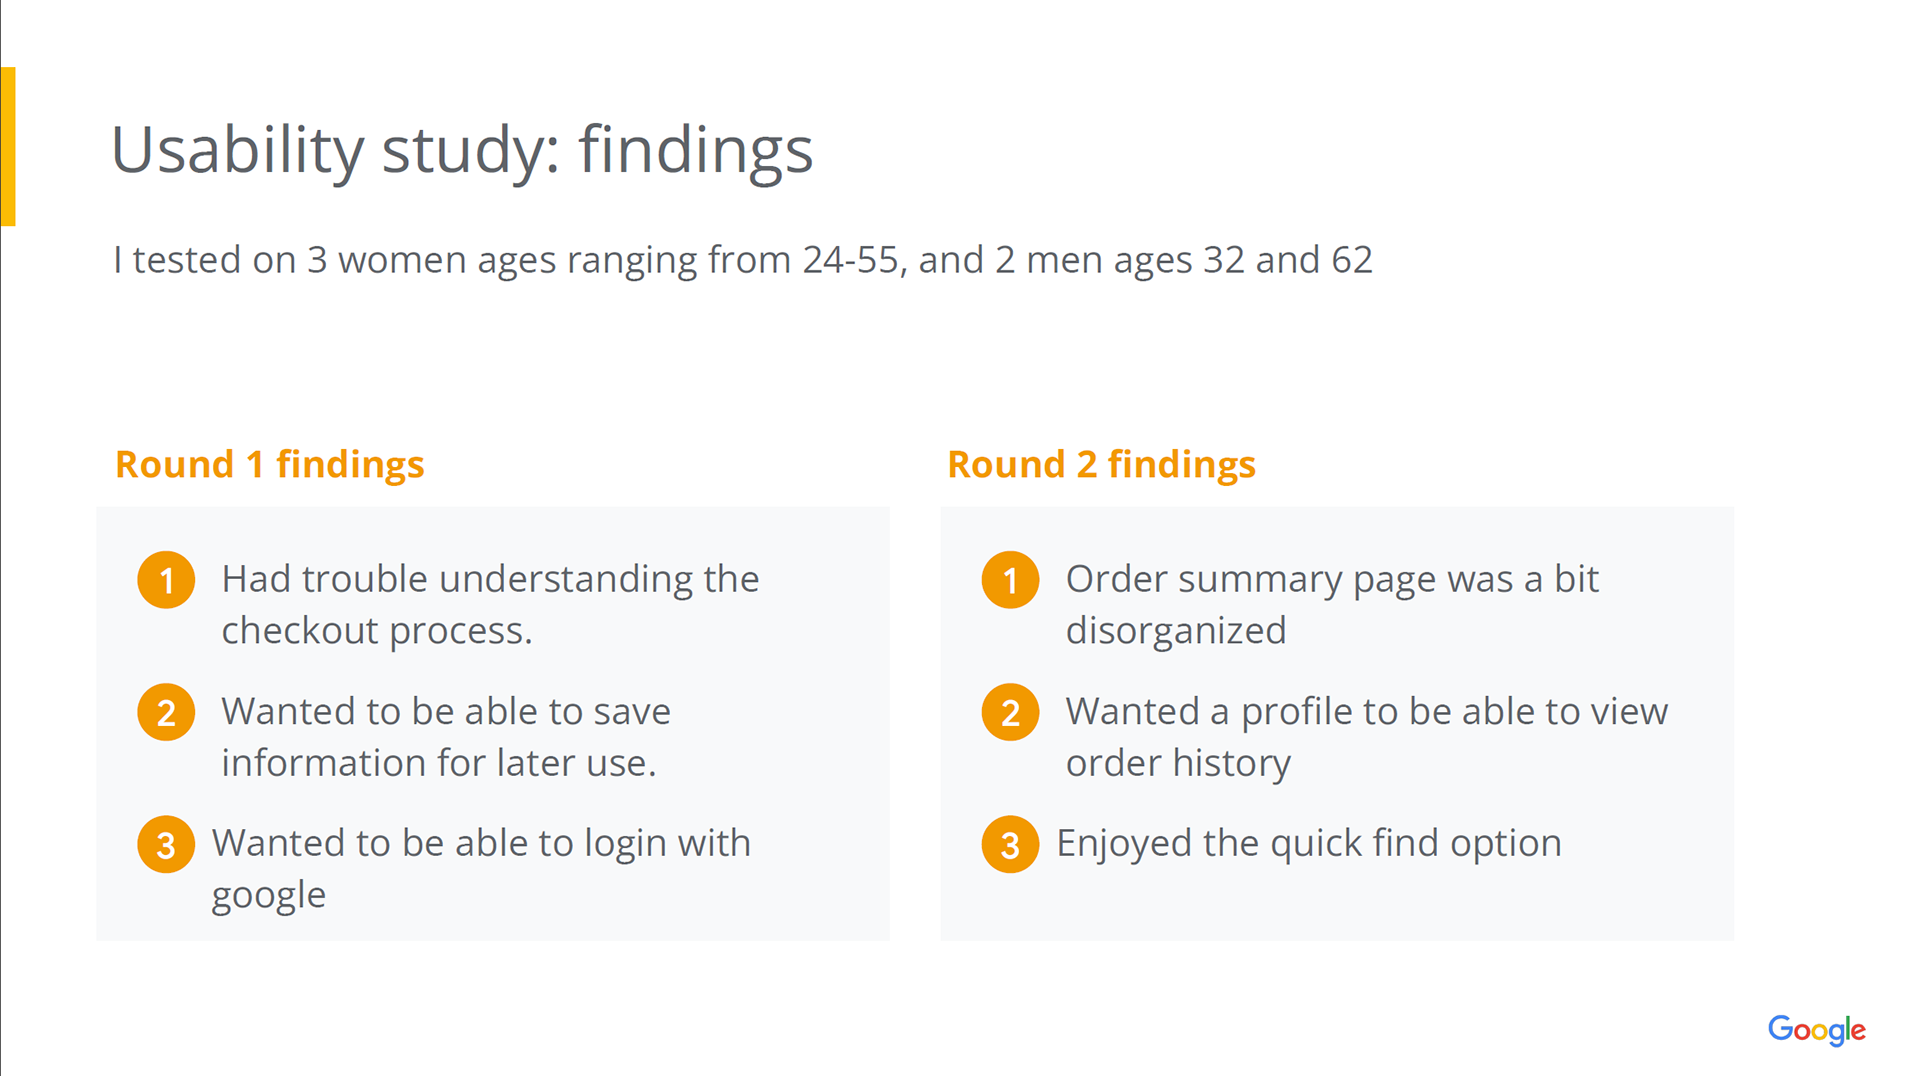Select 'Enjoyed the quick find option' text
Viewport: 1920px width, 1076px height.
point(1308,843)
